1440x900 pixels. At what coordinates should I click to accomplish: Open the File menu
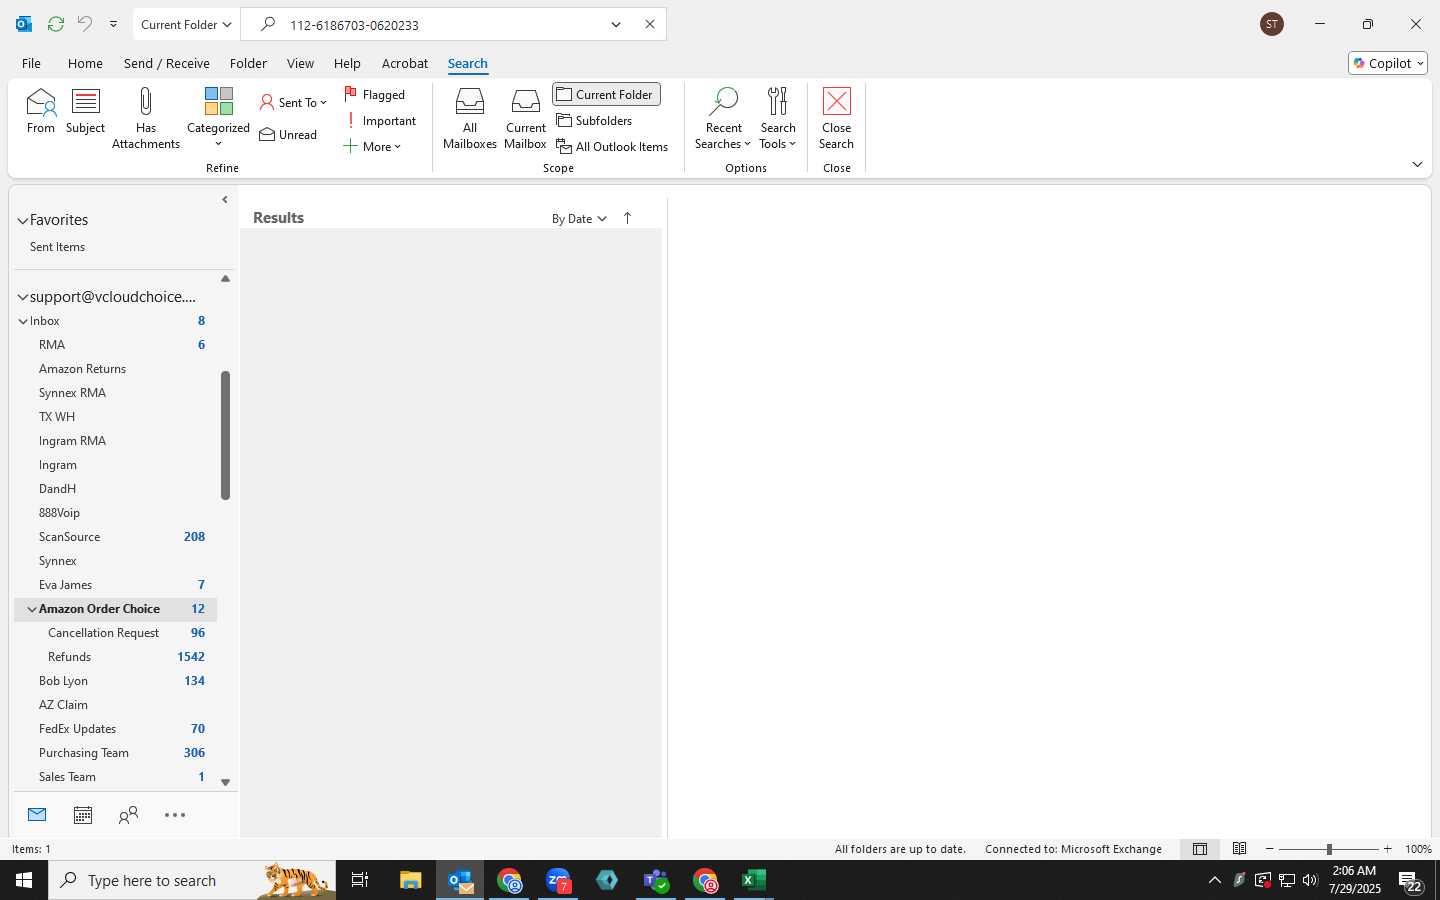click(x=31, y=63)
